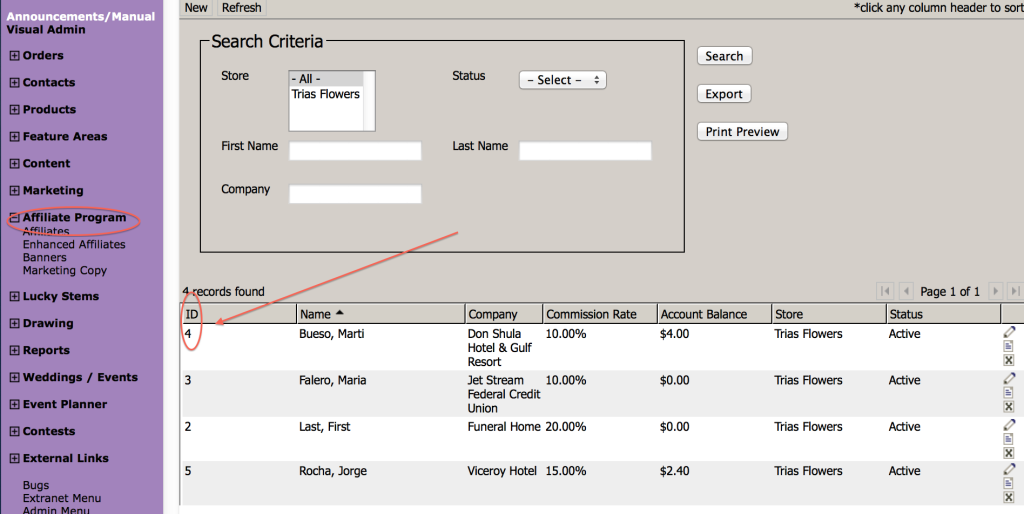The height and width of the screenshot is (514, 1024).
Task: Click the '20.00%' commission rate
Action: tap(566, 426)
